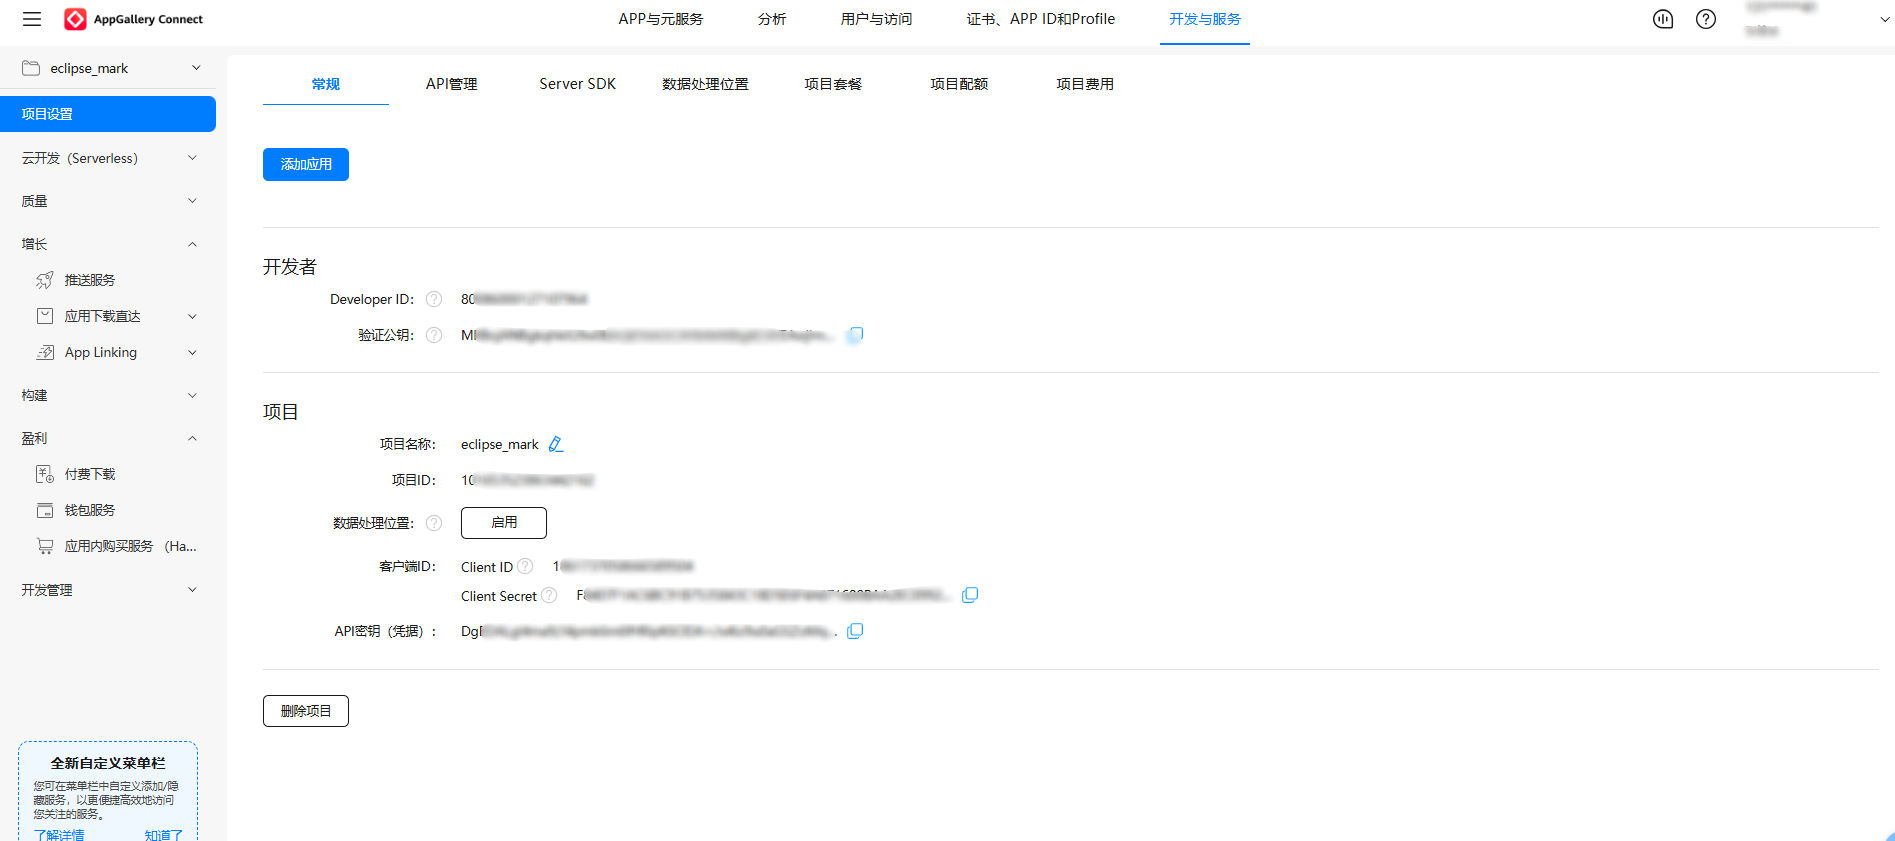Open the help question-mark icon in header
Screen dimensions: 1895x841
[1706, 19]
